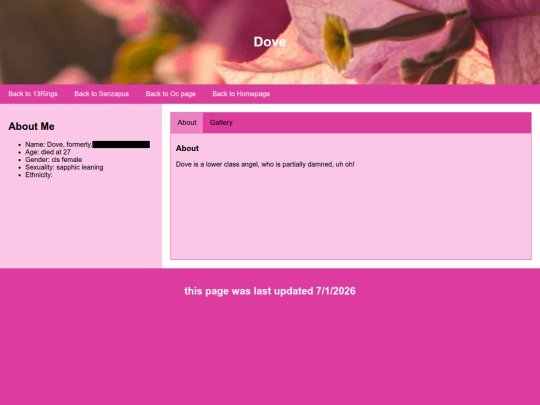Select the 'Ethnicity:' list item
This screenshot has height=405, width=540.
[x=39, y=175]
